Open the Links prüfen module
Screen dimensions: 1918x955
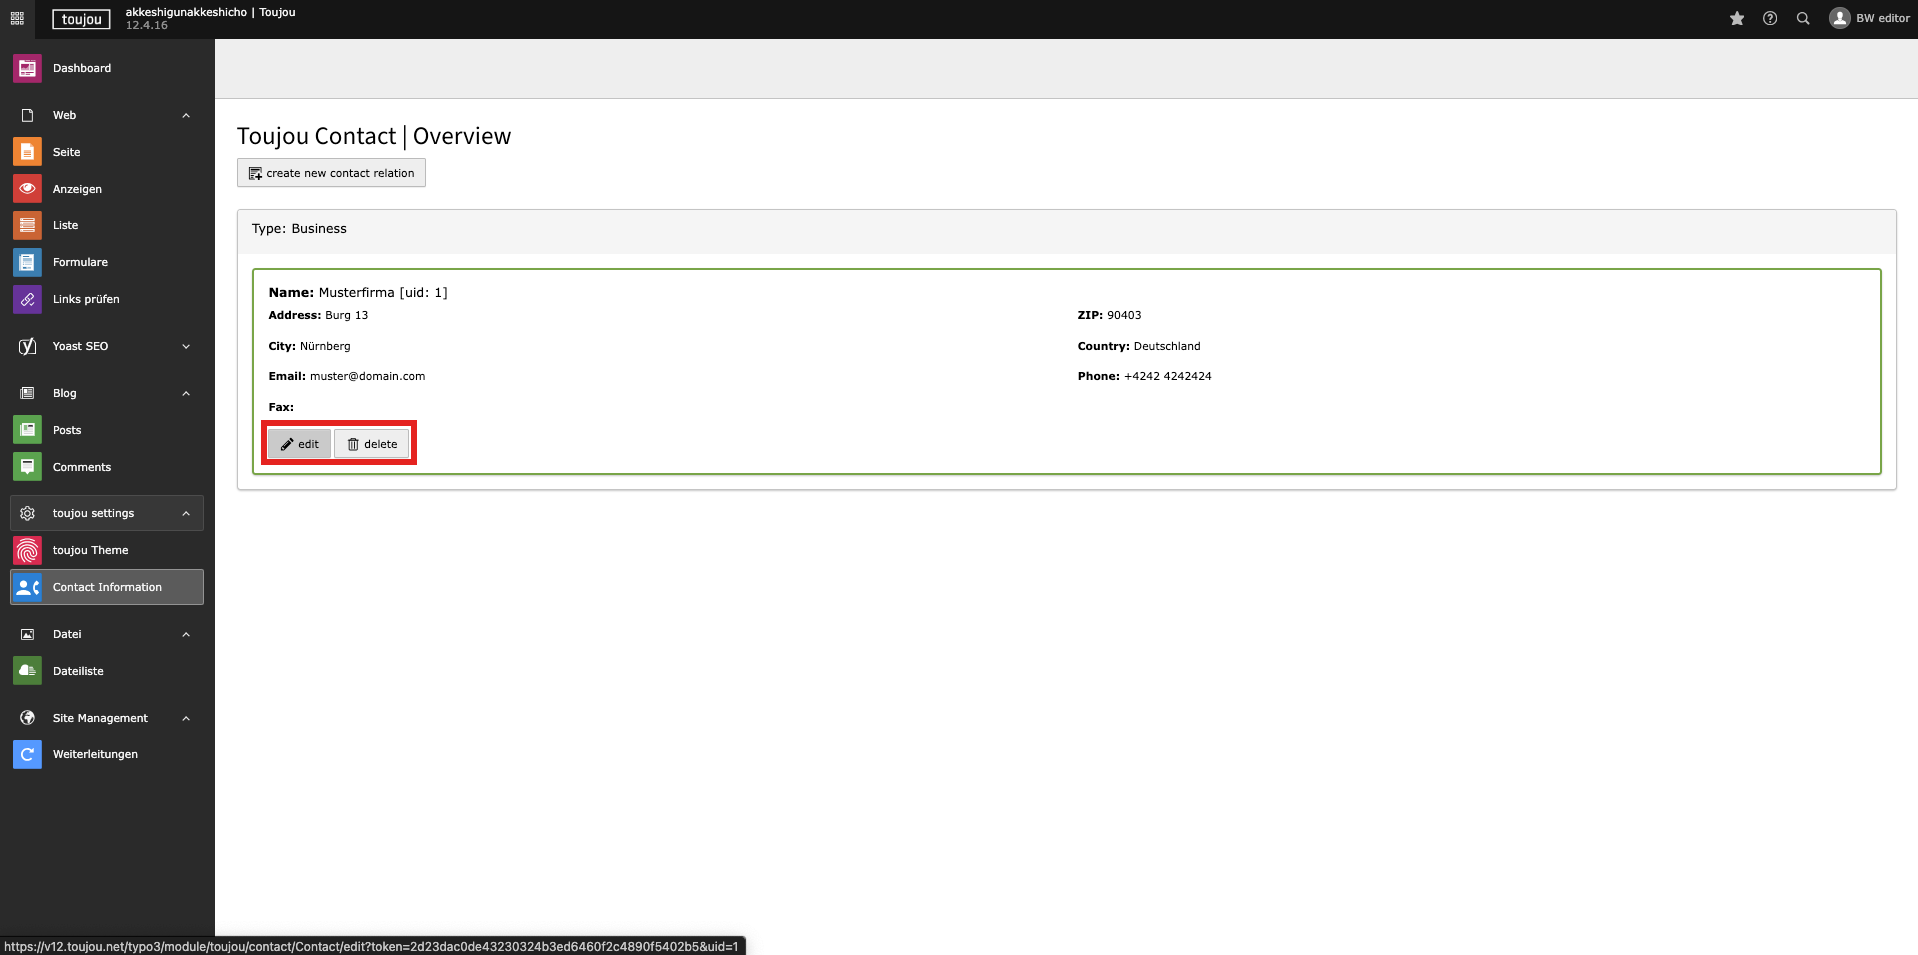85,299
